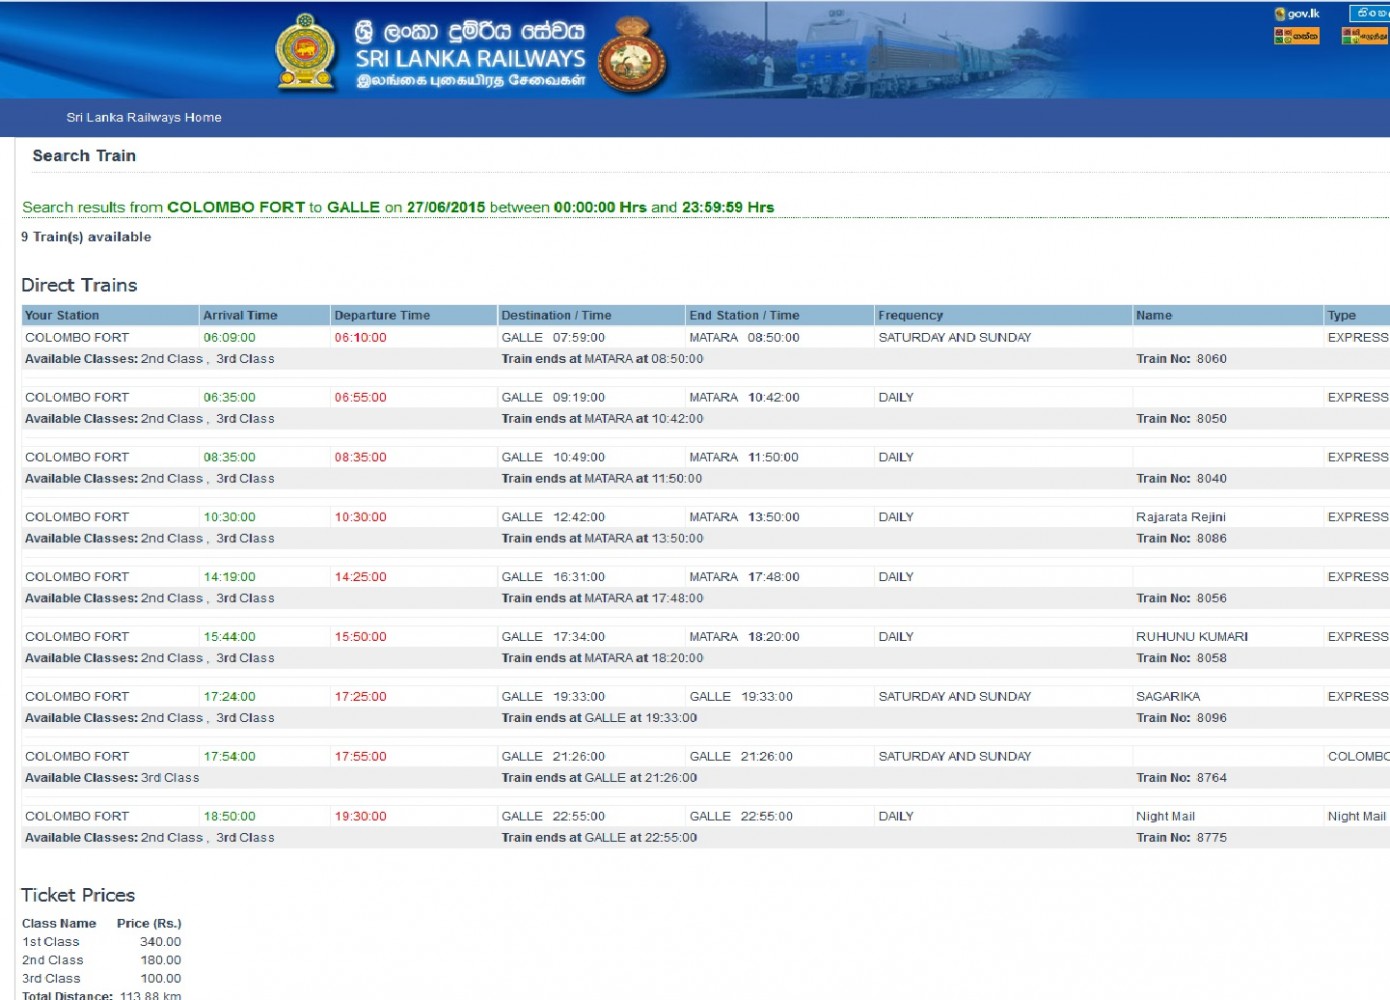Click the train photo in the banner

pyautogui.click(x=900, y=50)
